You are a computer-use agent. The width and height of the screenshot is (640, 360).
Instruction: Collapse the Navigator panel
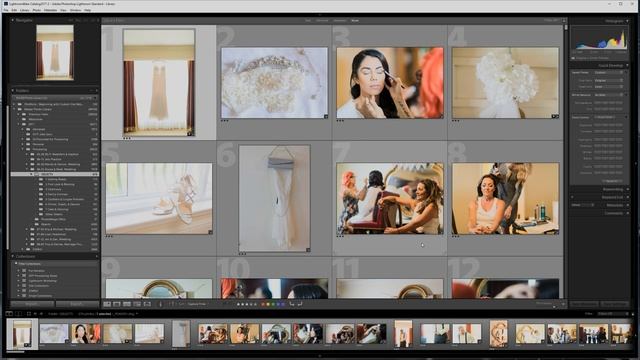(13, 20)
